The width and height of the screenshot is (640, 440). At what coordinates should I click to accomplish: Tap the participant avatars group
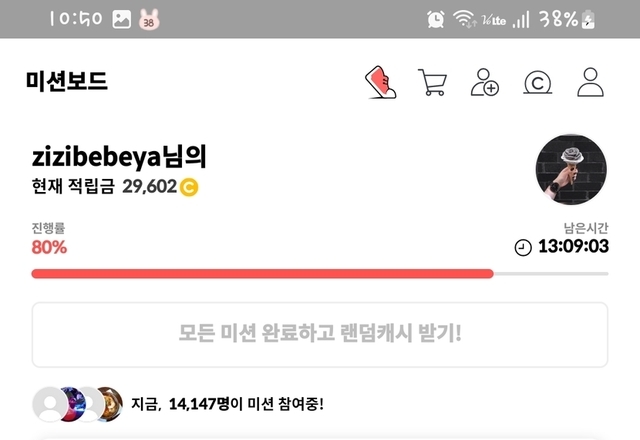pos(78,404)
